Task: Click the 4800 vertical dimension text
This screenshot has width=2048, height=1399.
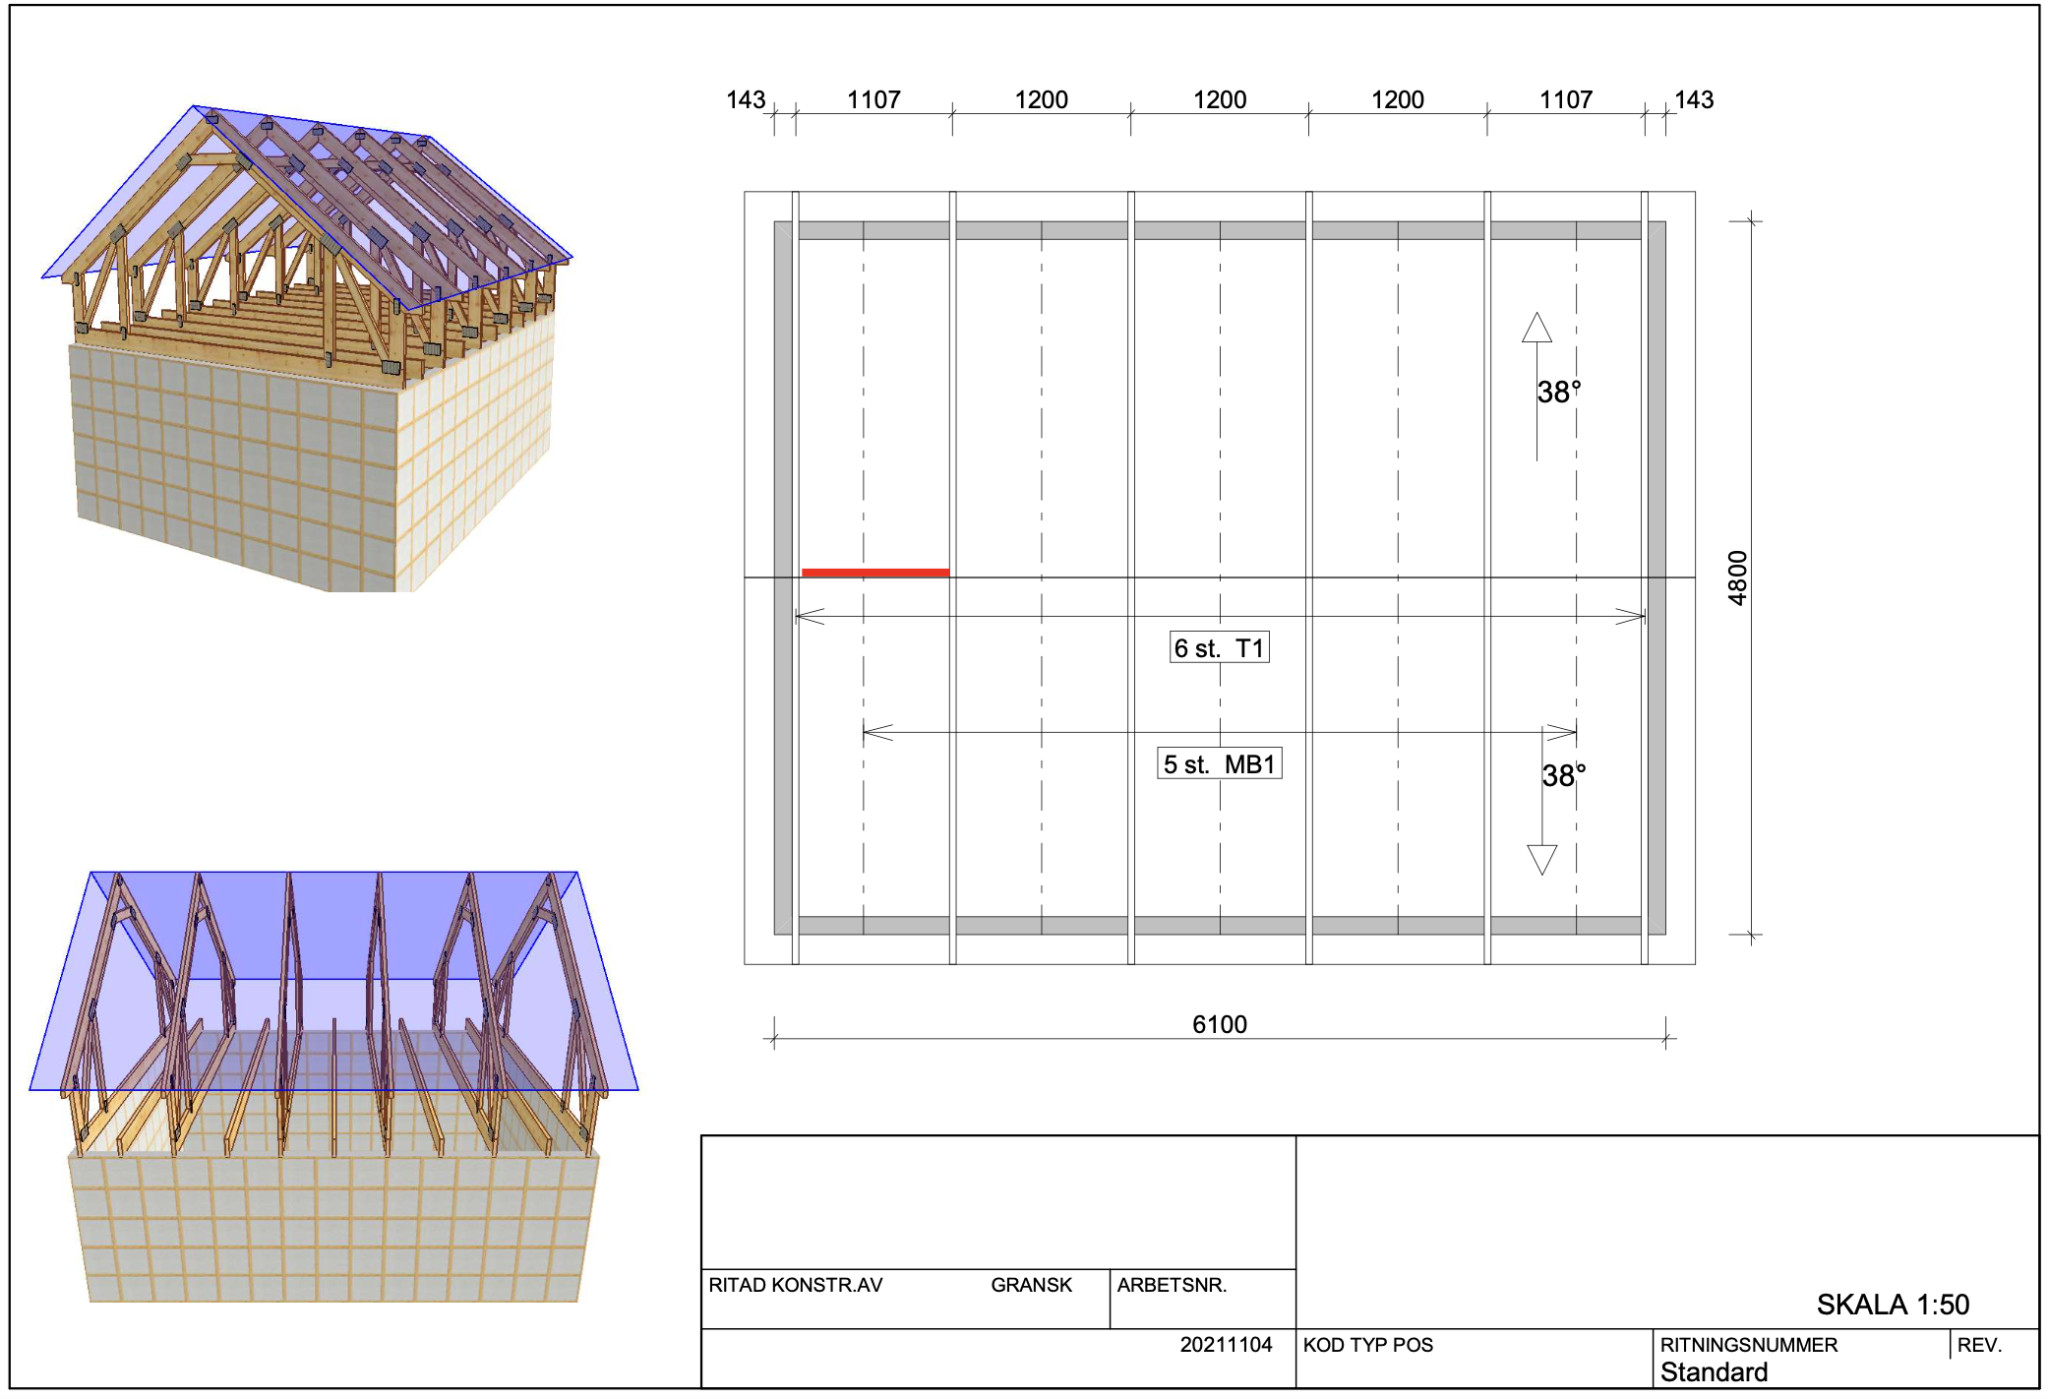Action: pyautogui.click(x=1738, y=578)
